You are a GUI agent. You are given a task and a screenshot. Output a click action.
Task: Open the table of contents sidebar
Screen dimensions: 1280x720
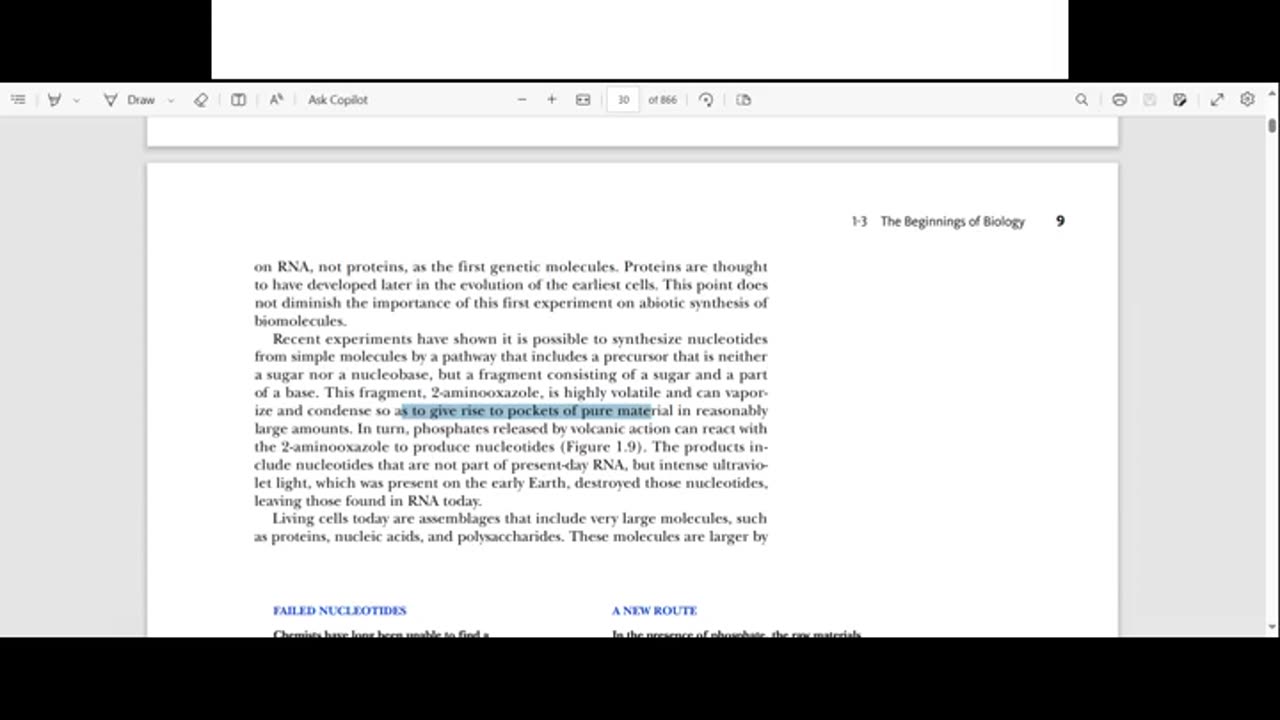(x=18, y=100)
